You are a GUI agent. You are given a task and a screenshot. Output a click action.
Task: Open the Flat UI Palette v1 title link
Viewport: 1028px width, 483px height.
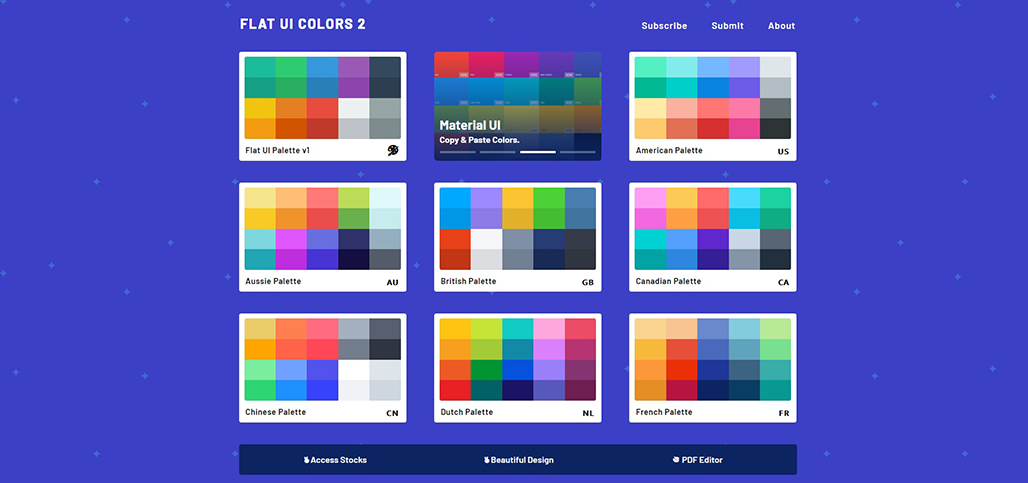277,151
